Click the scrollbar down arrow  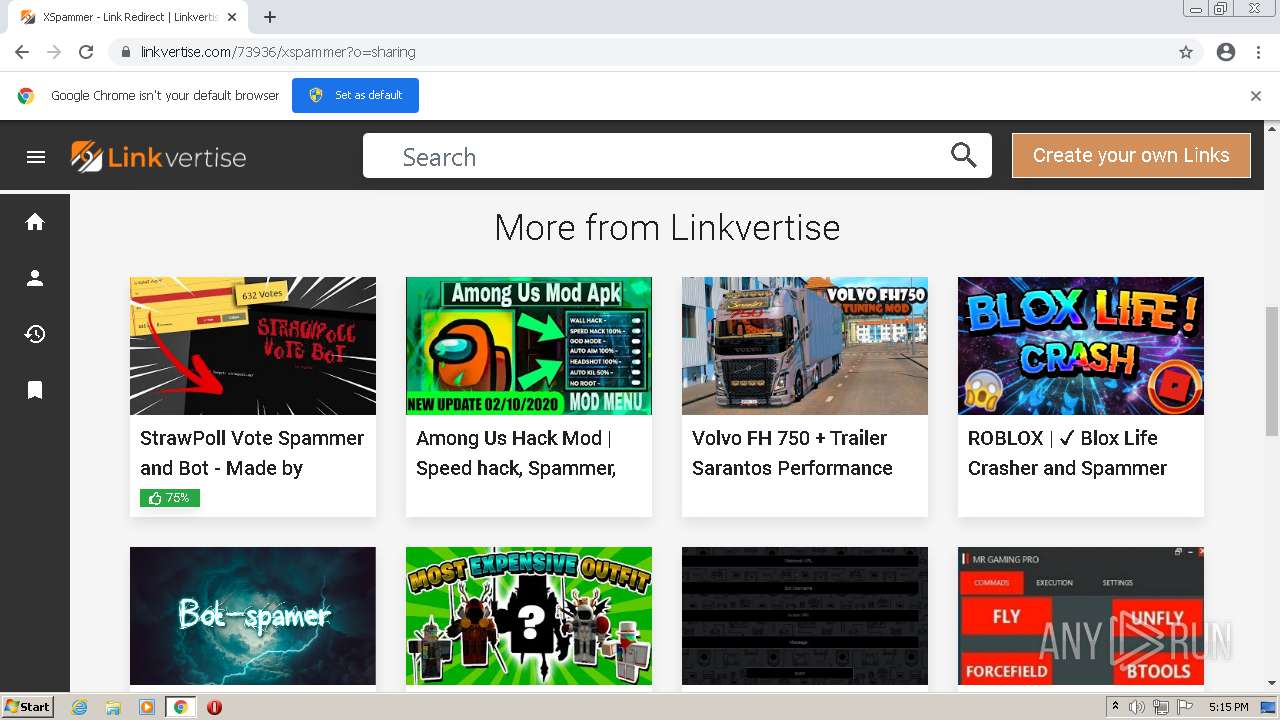point(1272,684)
